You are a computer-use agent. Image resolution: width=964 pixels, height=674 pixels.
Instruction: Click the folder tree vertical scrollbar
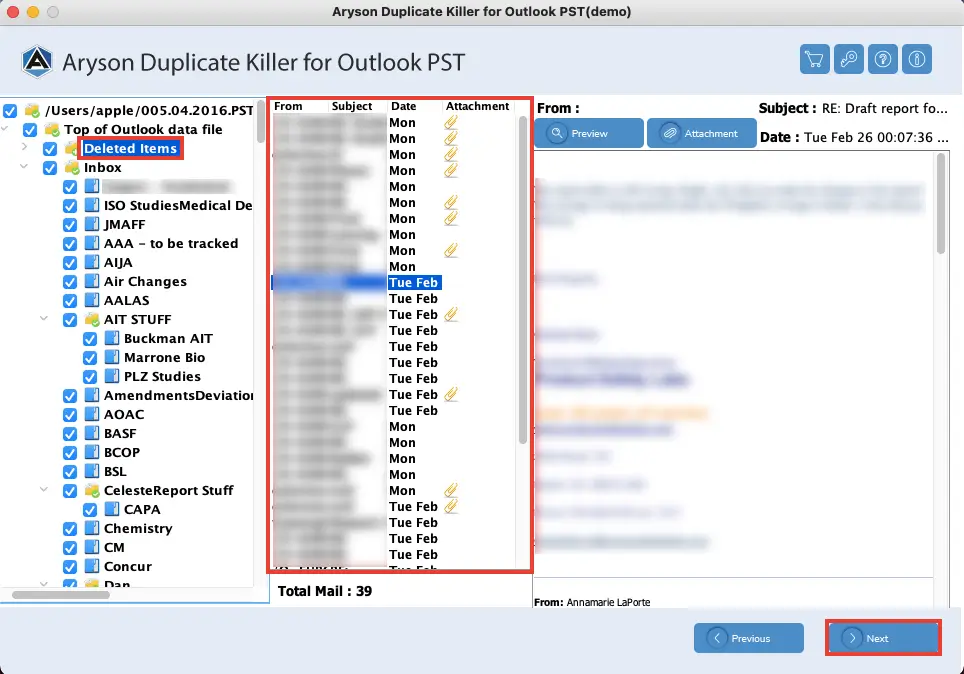261,121
